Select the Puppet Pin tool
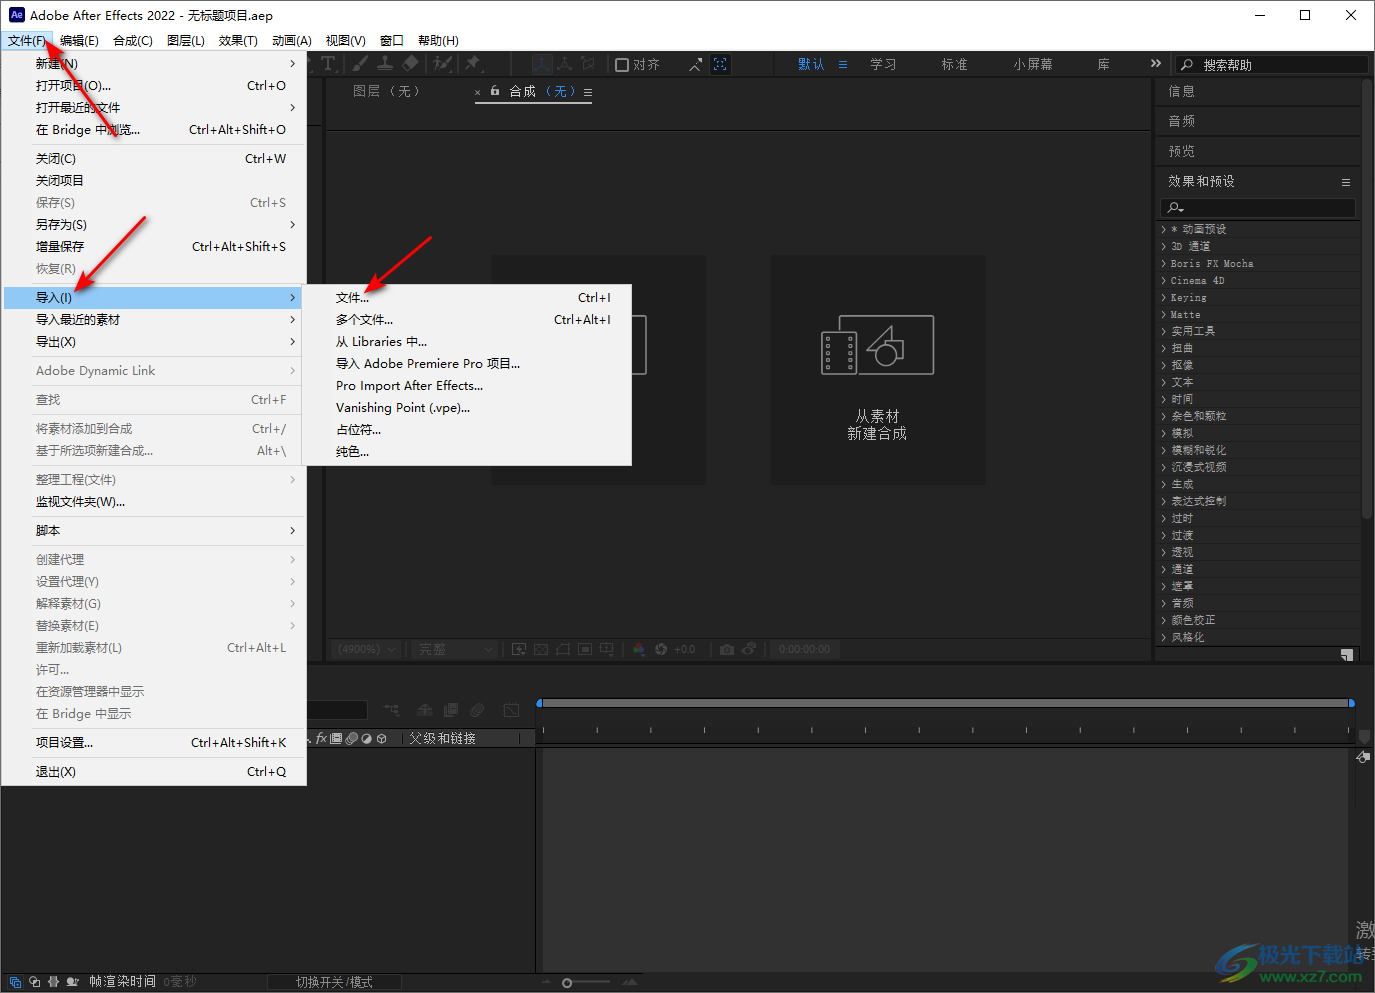Screen dimensions: 1375x993 pos(473,63)
